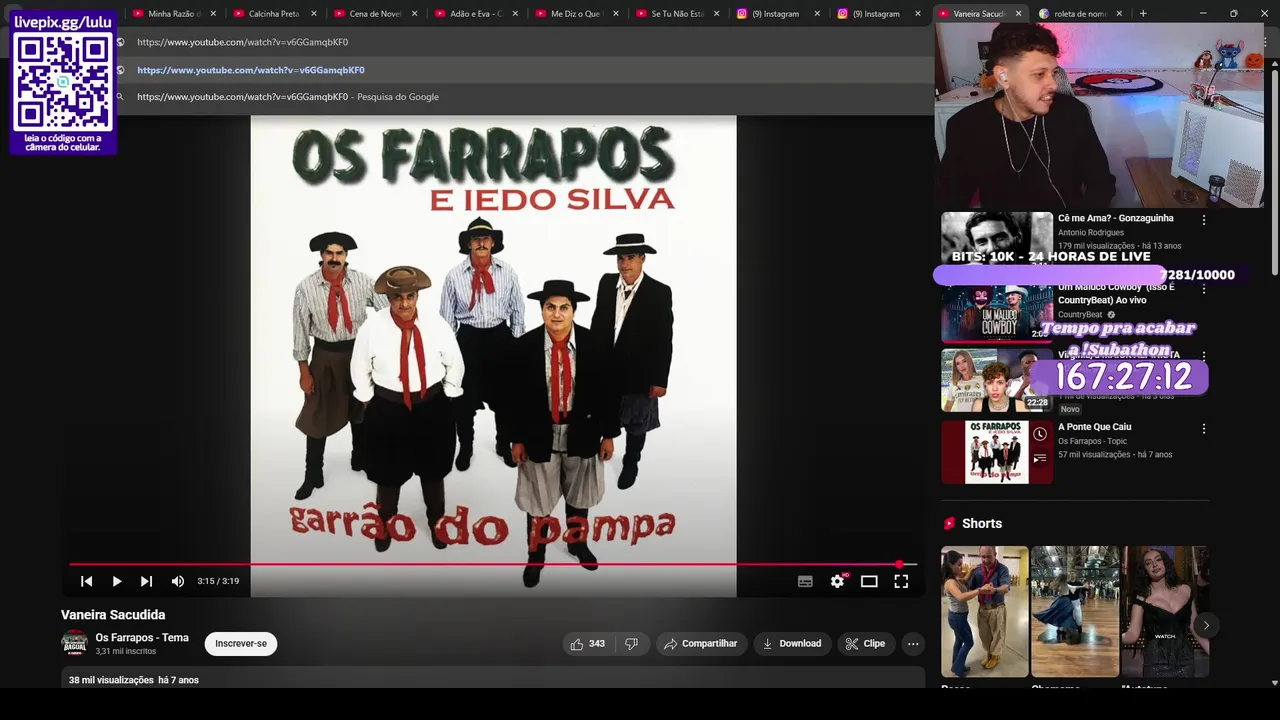
Task: Open the second Short with dance floor
Action: coord(1075,611)
